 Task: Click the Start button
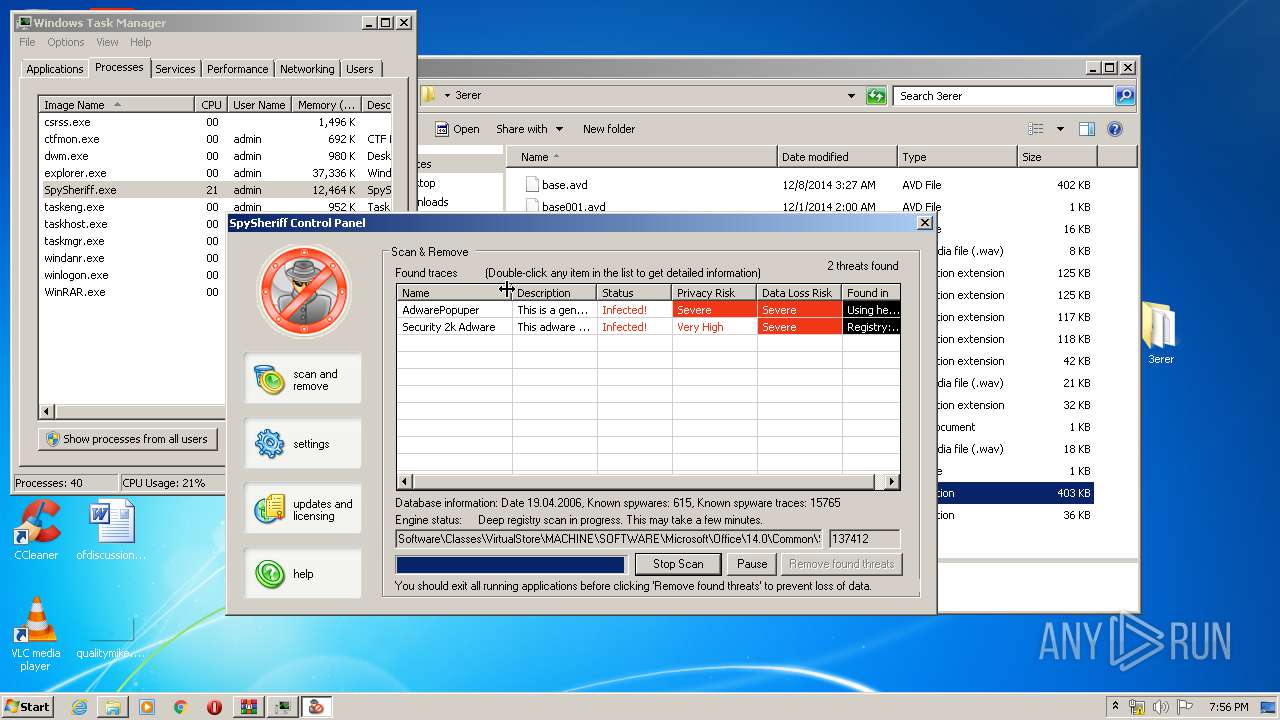tap(27, 707)
